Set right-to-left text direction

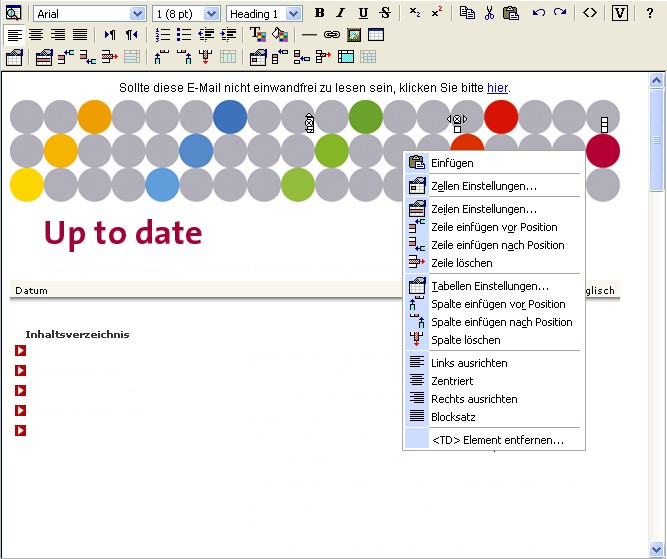[131, 35]
